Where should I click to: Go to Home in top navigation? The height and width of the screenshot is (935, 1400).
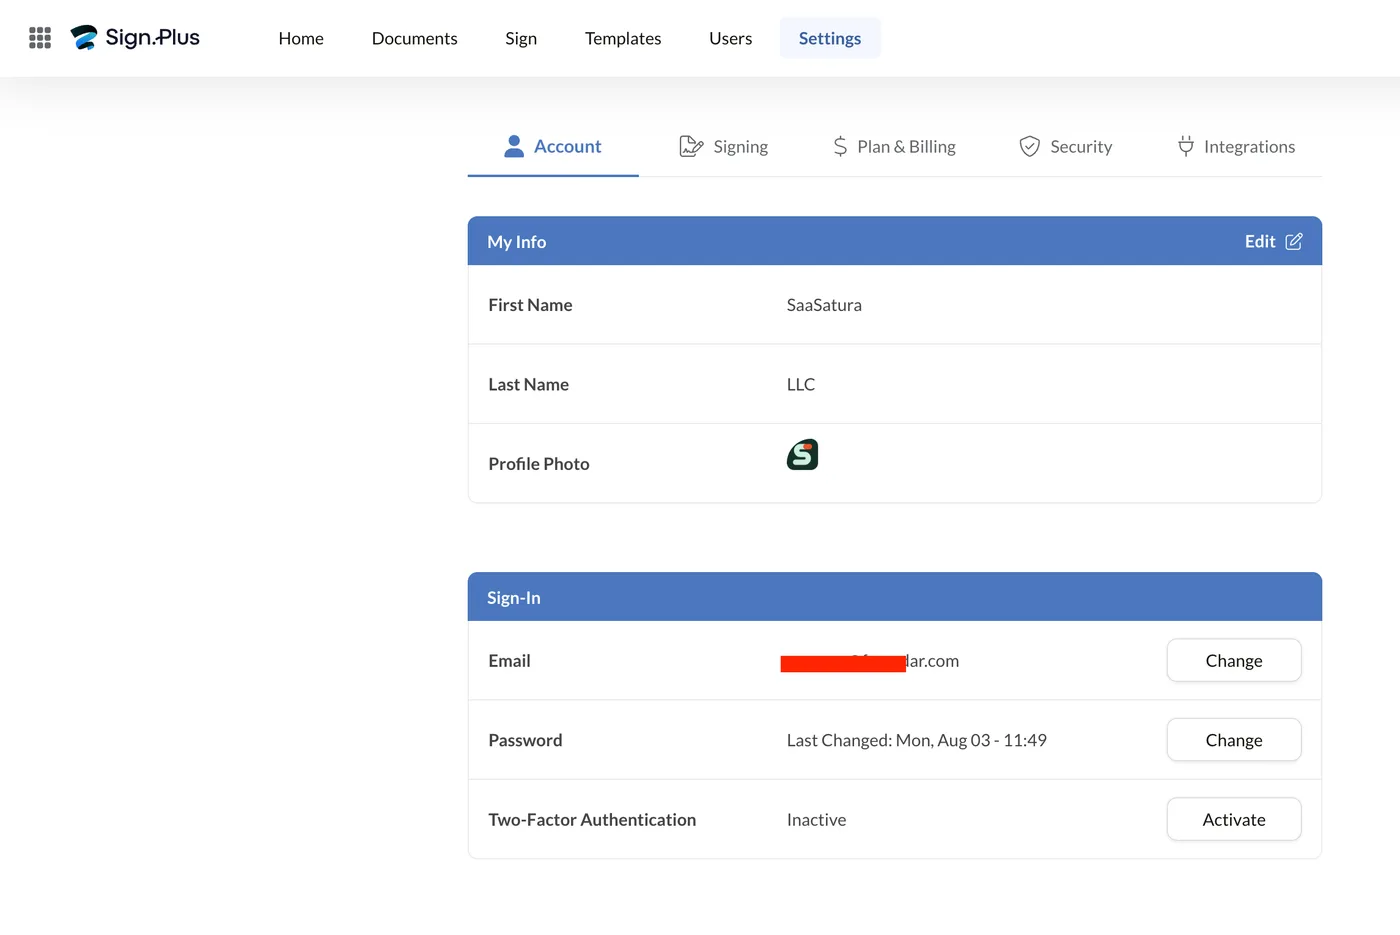click(301, 38)
